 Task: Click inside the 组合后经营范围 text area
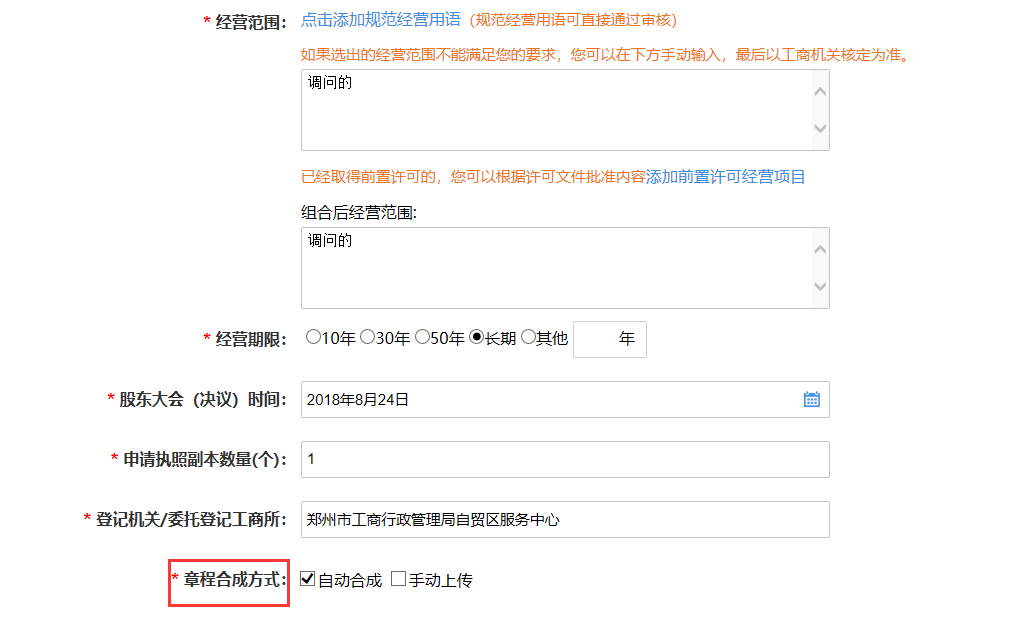pyautogui.click(x=550, y=268)
